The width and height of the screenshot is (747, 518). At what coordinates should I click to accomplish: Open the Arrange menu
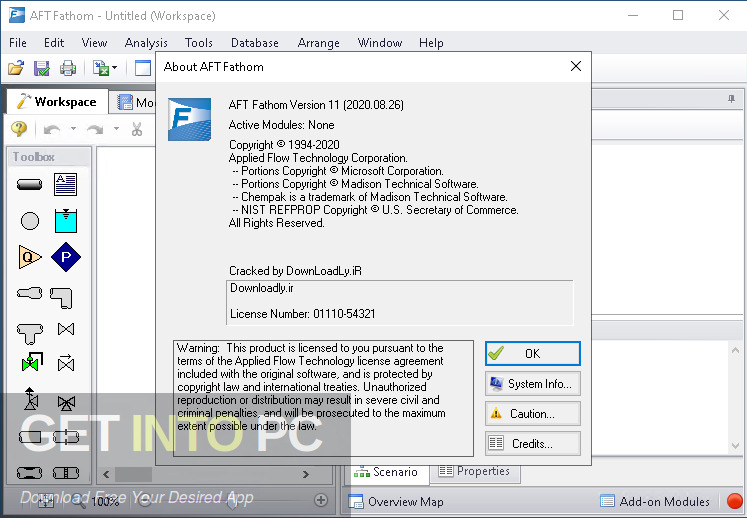318,43
